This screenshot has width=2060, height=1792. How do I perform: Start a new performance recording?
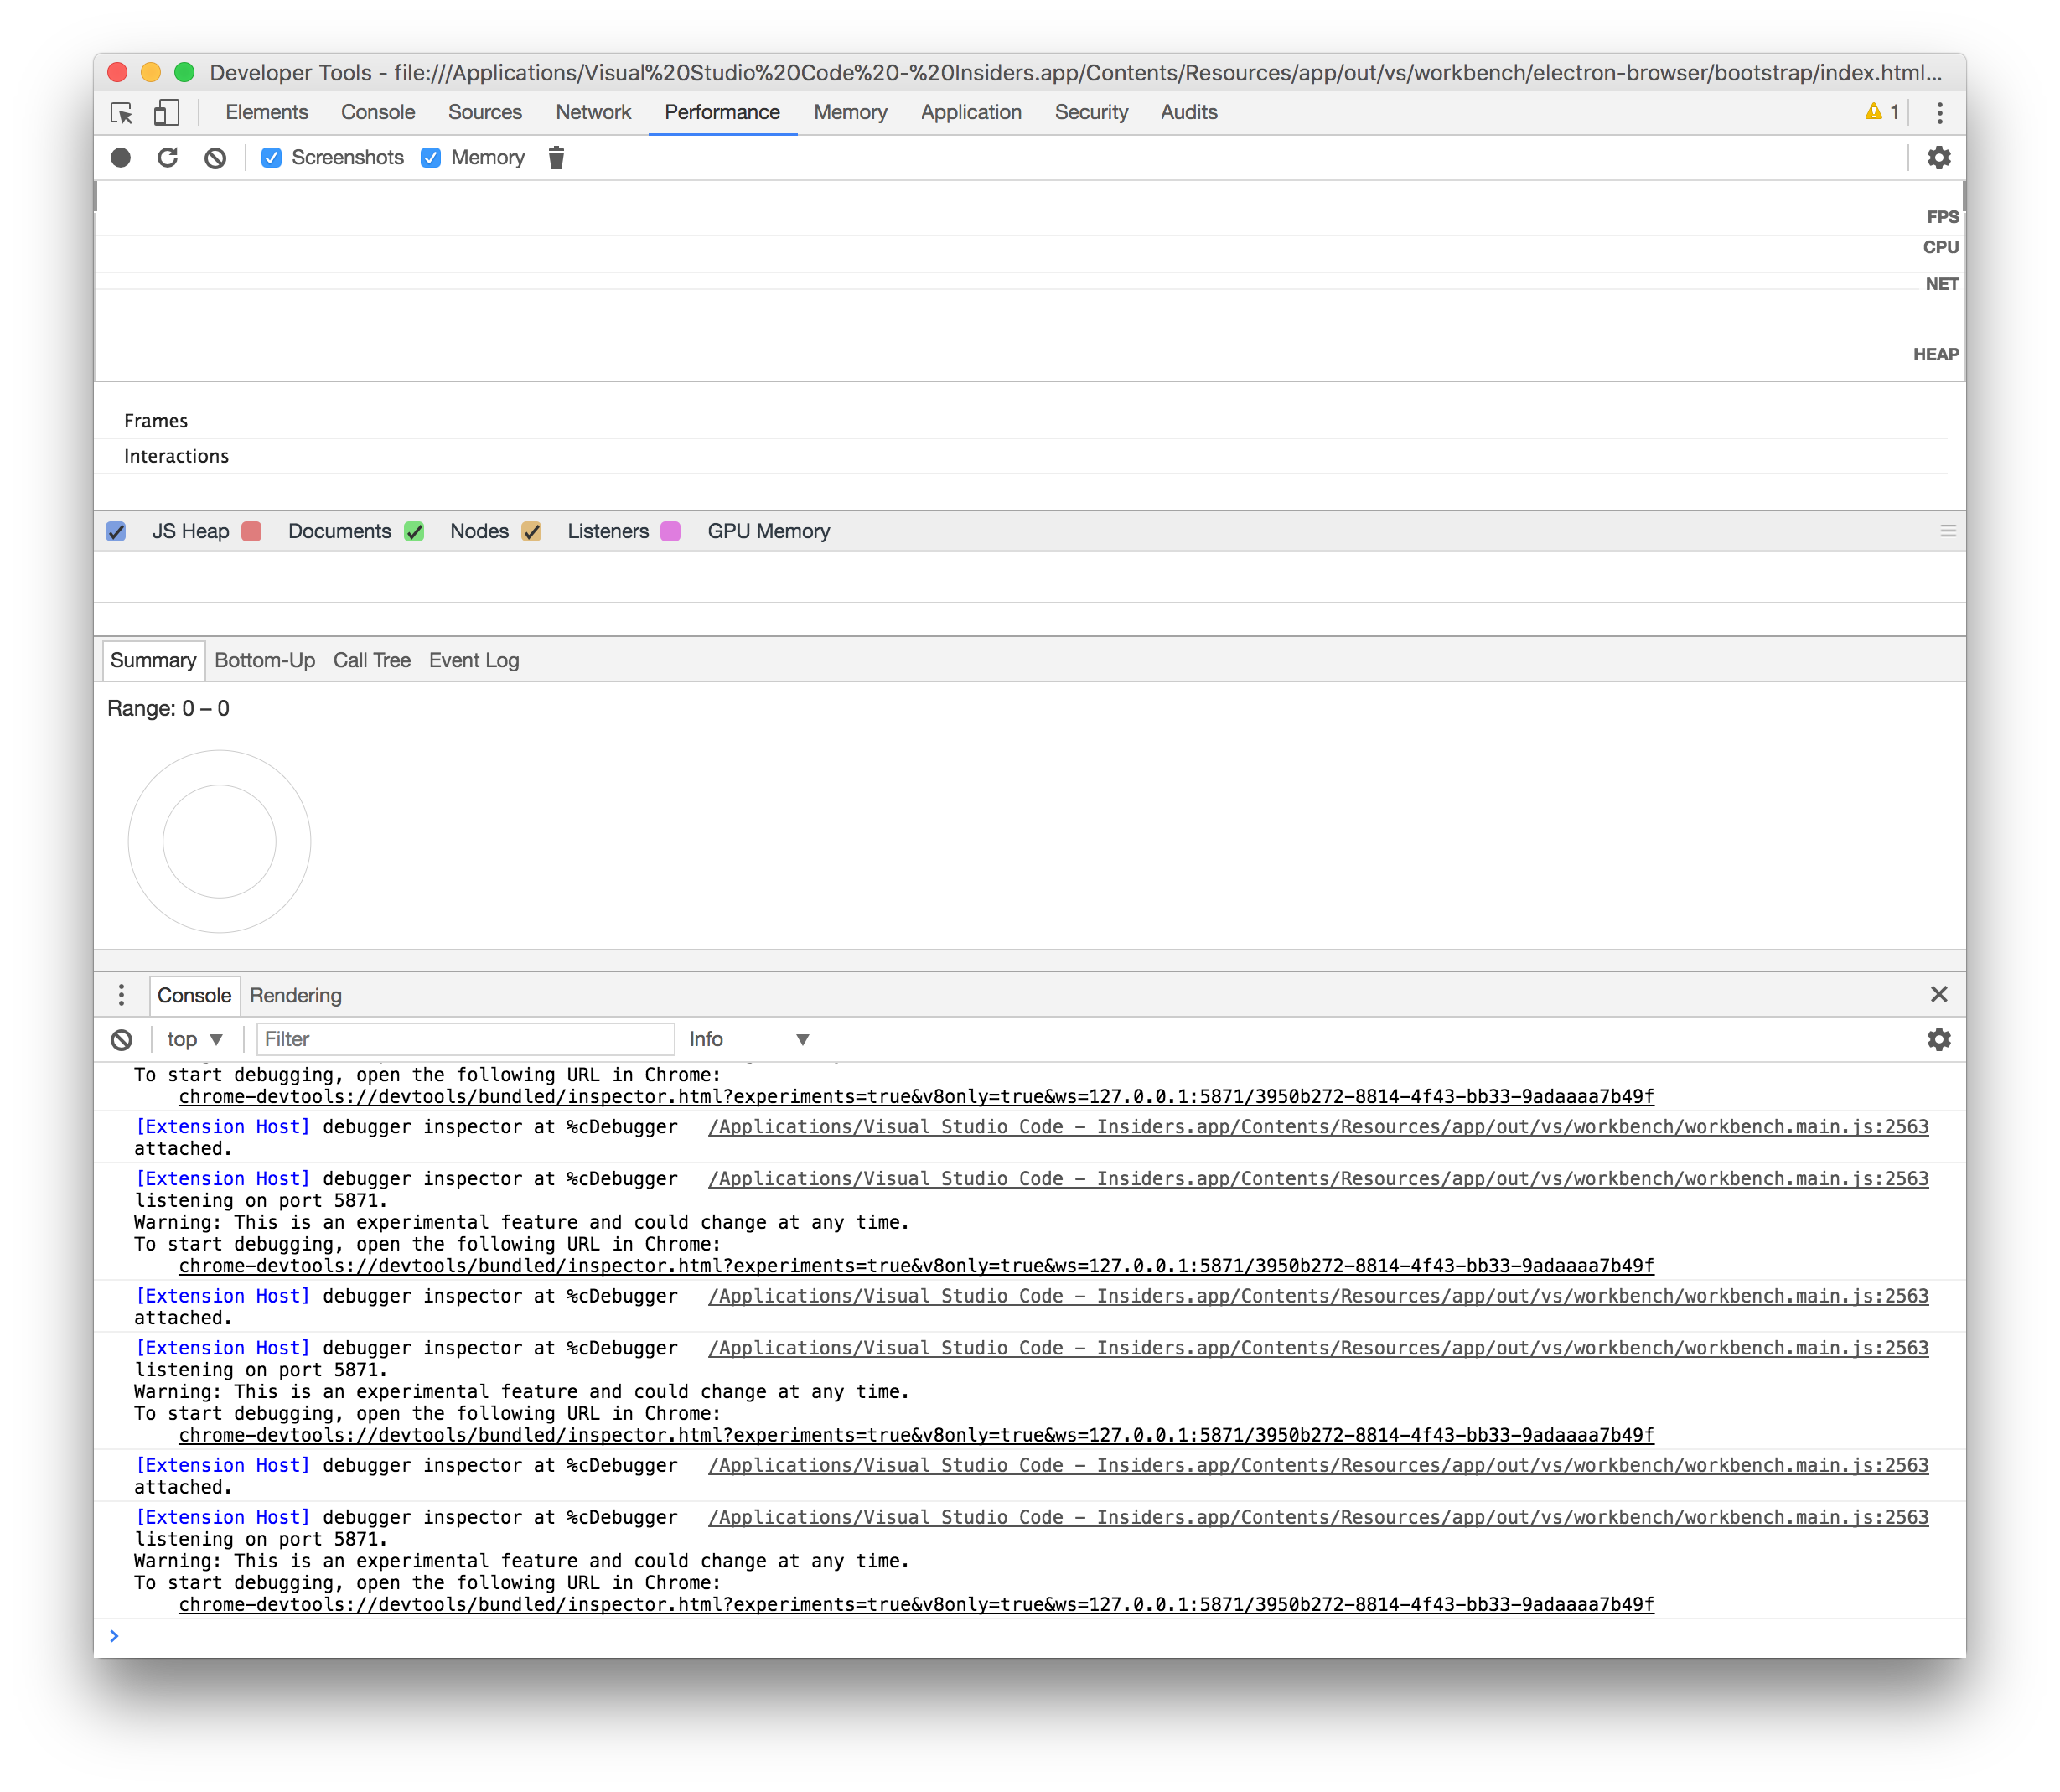click(x=120, y=157)
